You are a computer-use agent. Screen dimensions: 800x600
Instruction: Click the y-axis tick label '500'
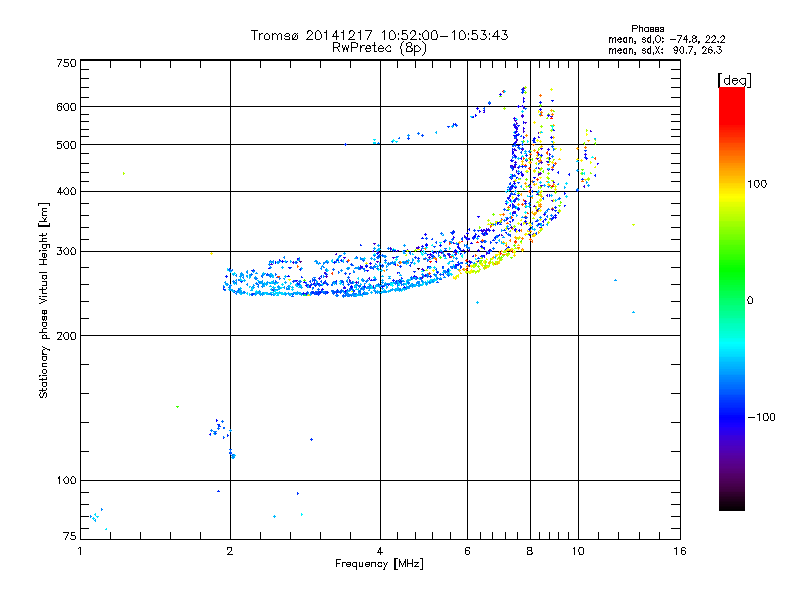pos(66,145)
